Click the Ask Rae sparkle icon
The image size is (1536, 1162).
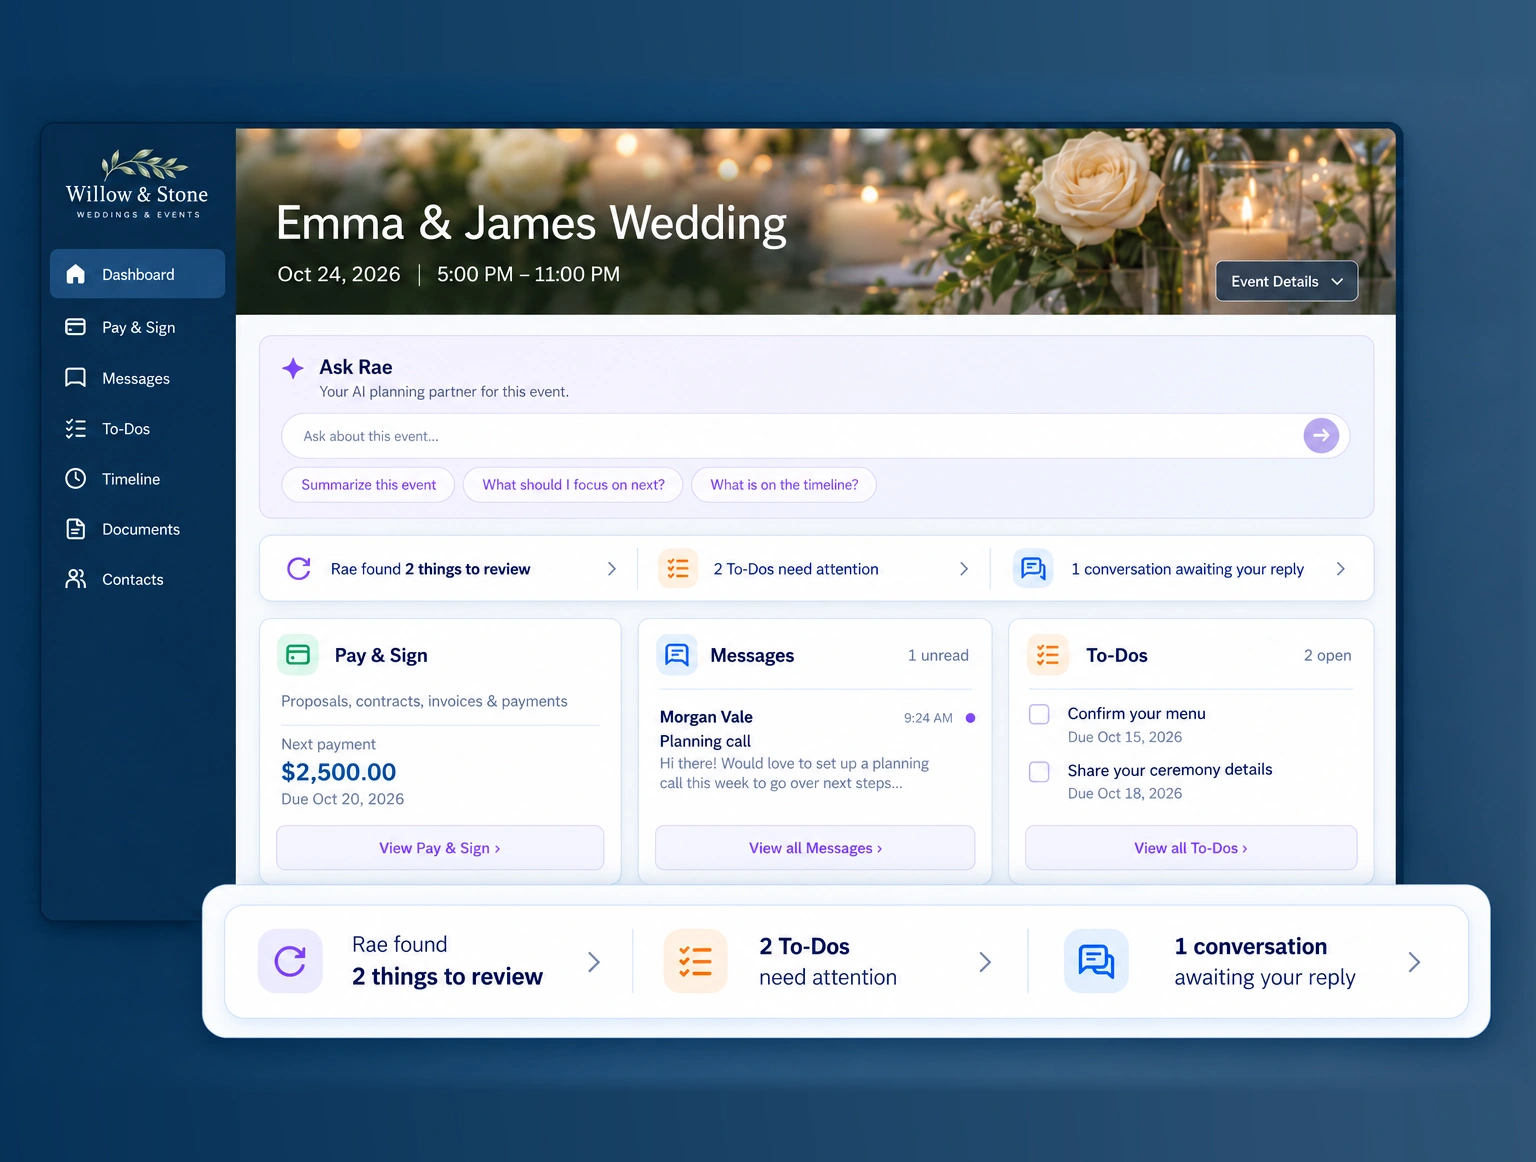click(x=293, y=368)
